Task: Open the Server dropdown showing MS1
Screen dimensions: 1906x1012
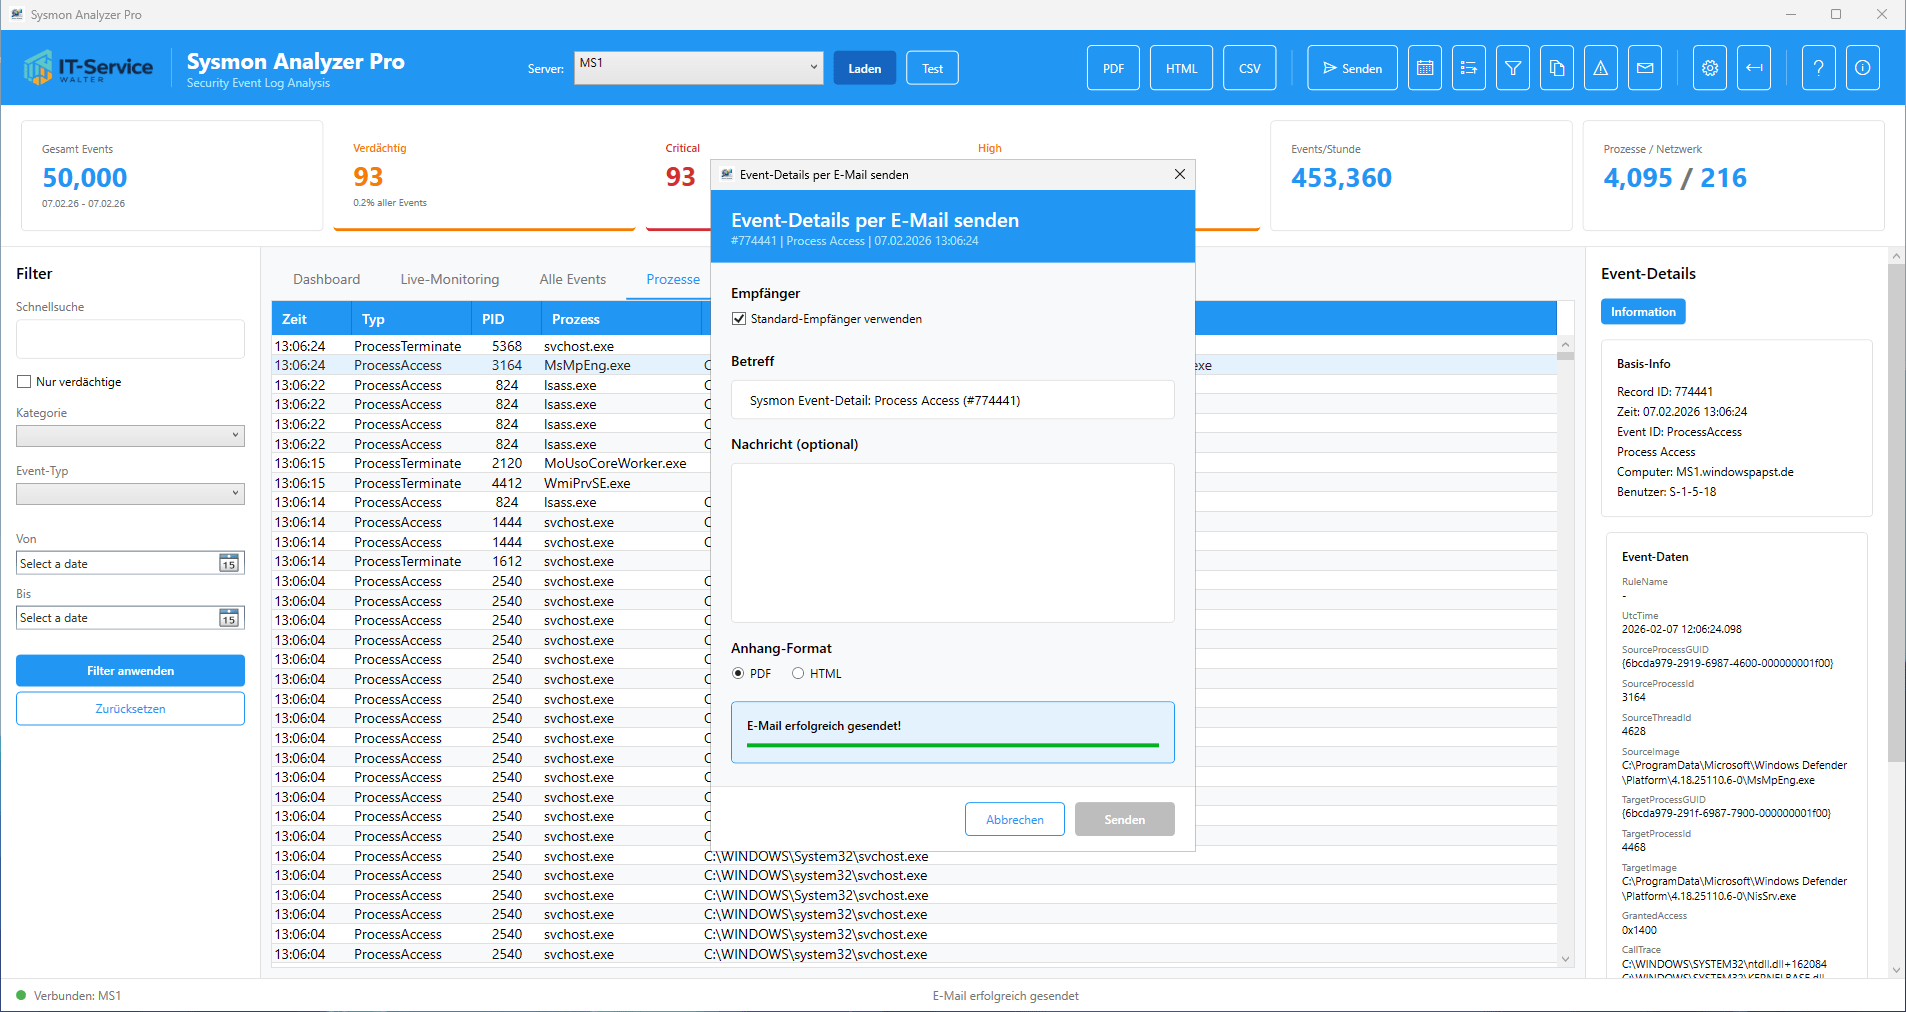Action: click(698, 68)
